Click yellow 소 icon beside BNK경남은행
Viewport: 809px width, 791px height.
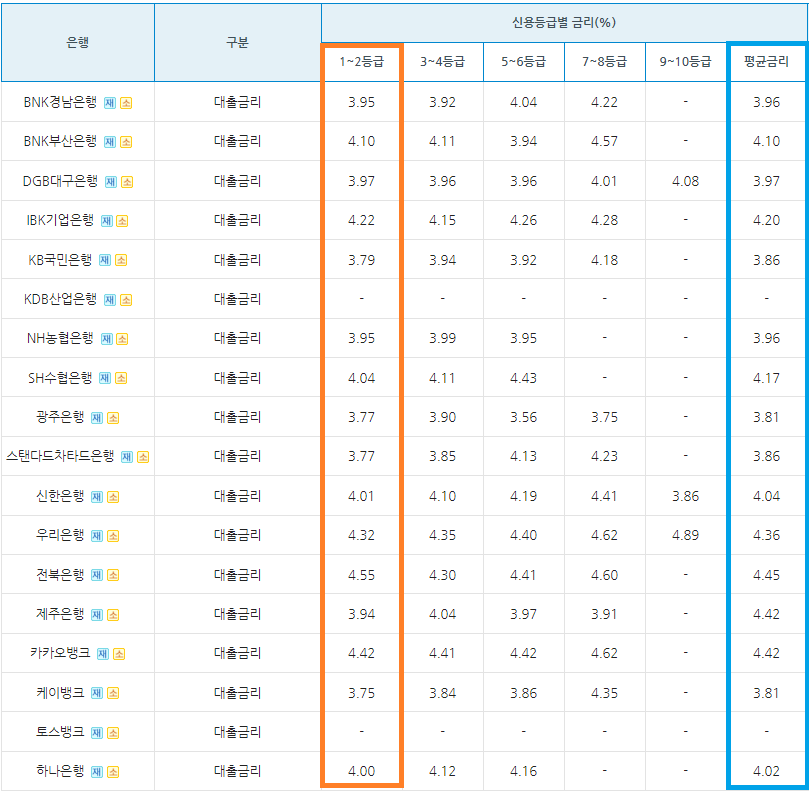click(126, 103)
